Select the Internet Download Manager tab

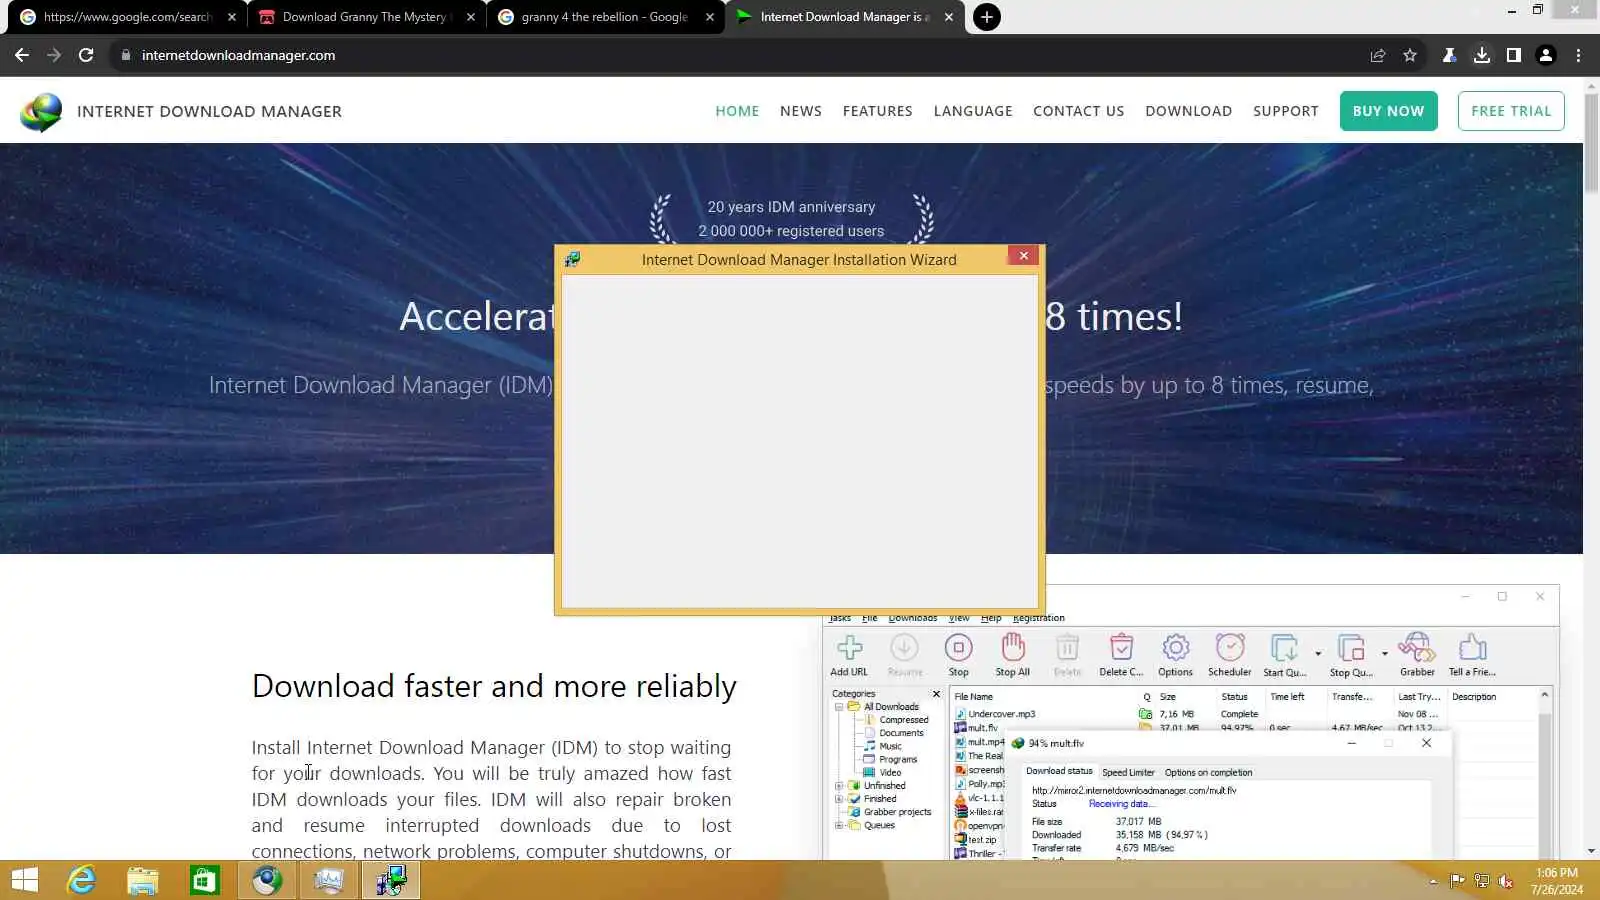(845, 17)
